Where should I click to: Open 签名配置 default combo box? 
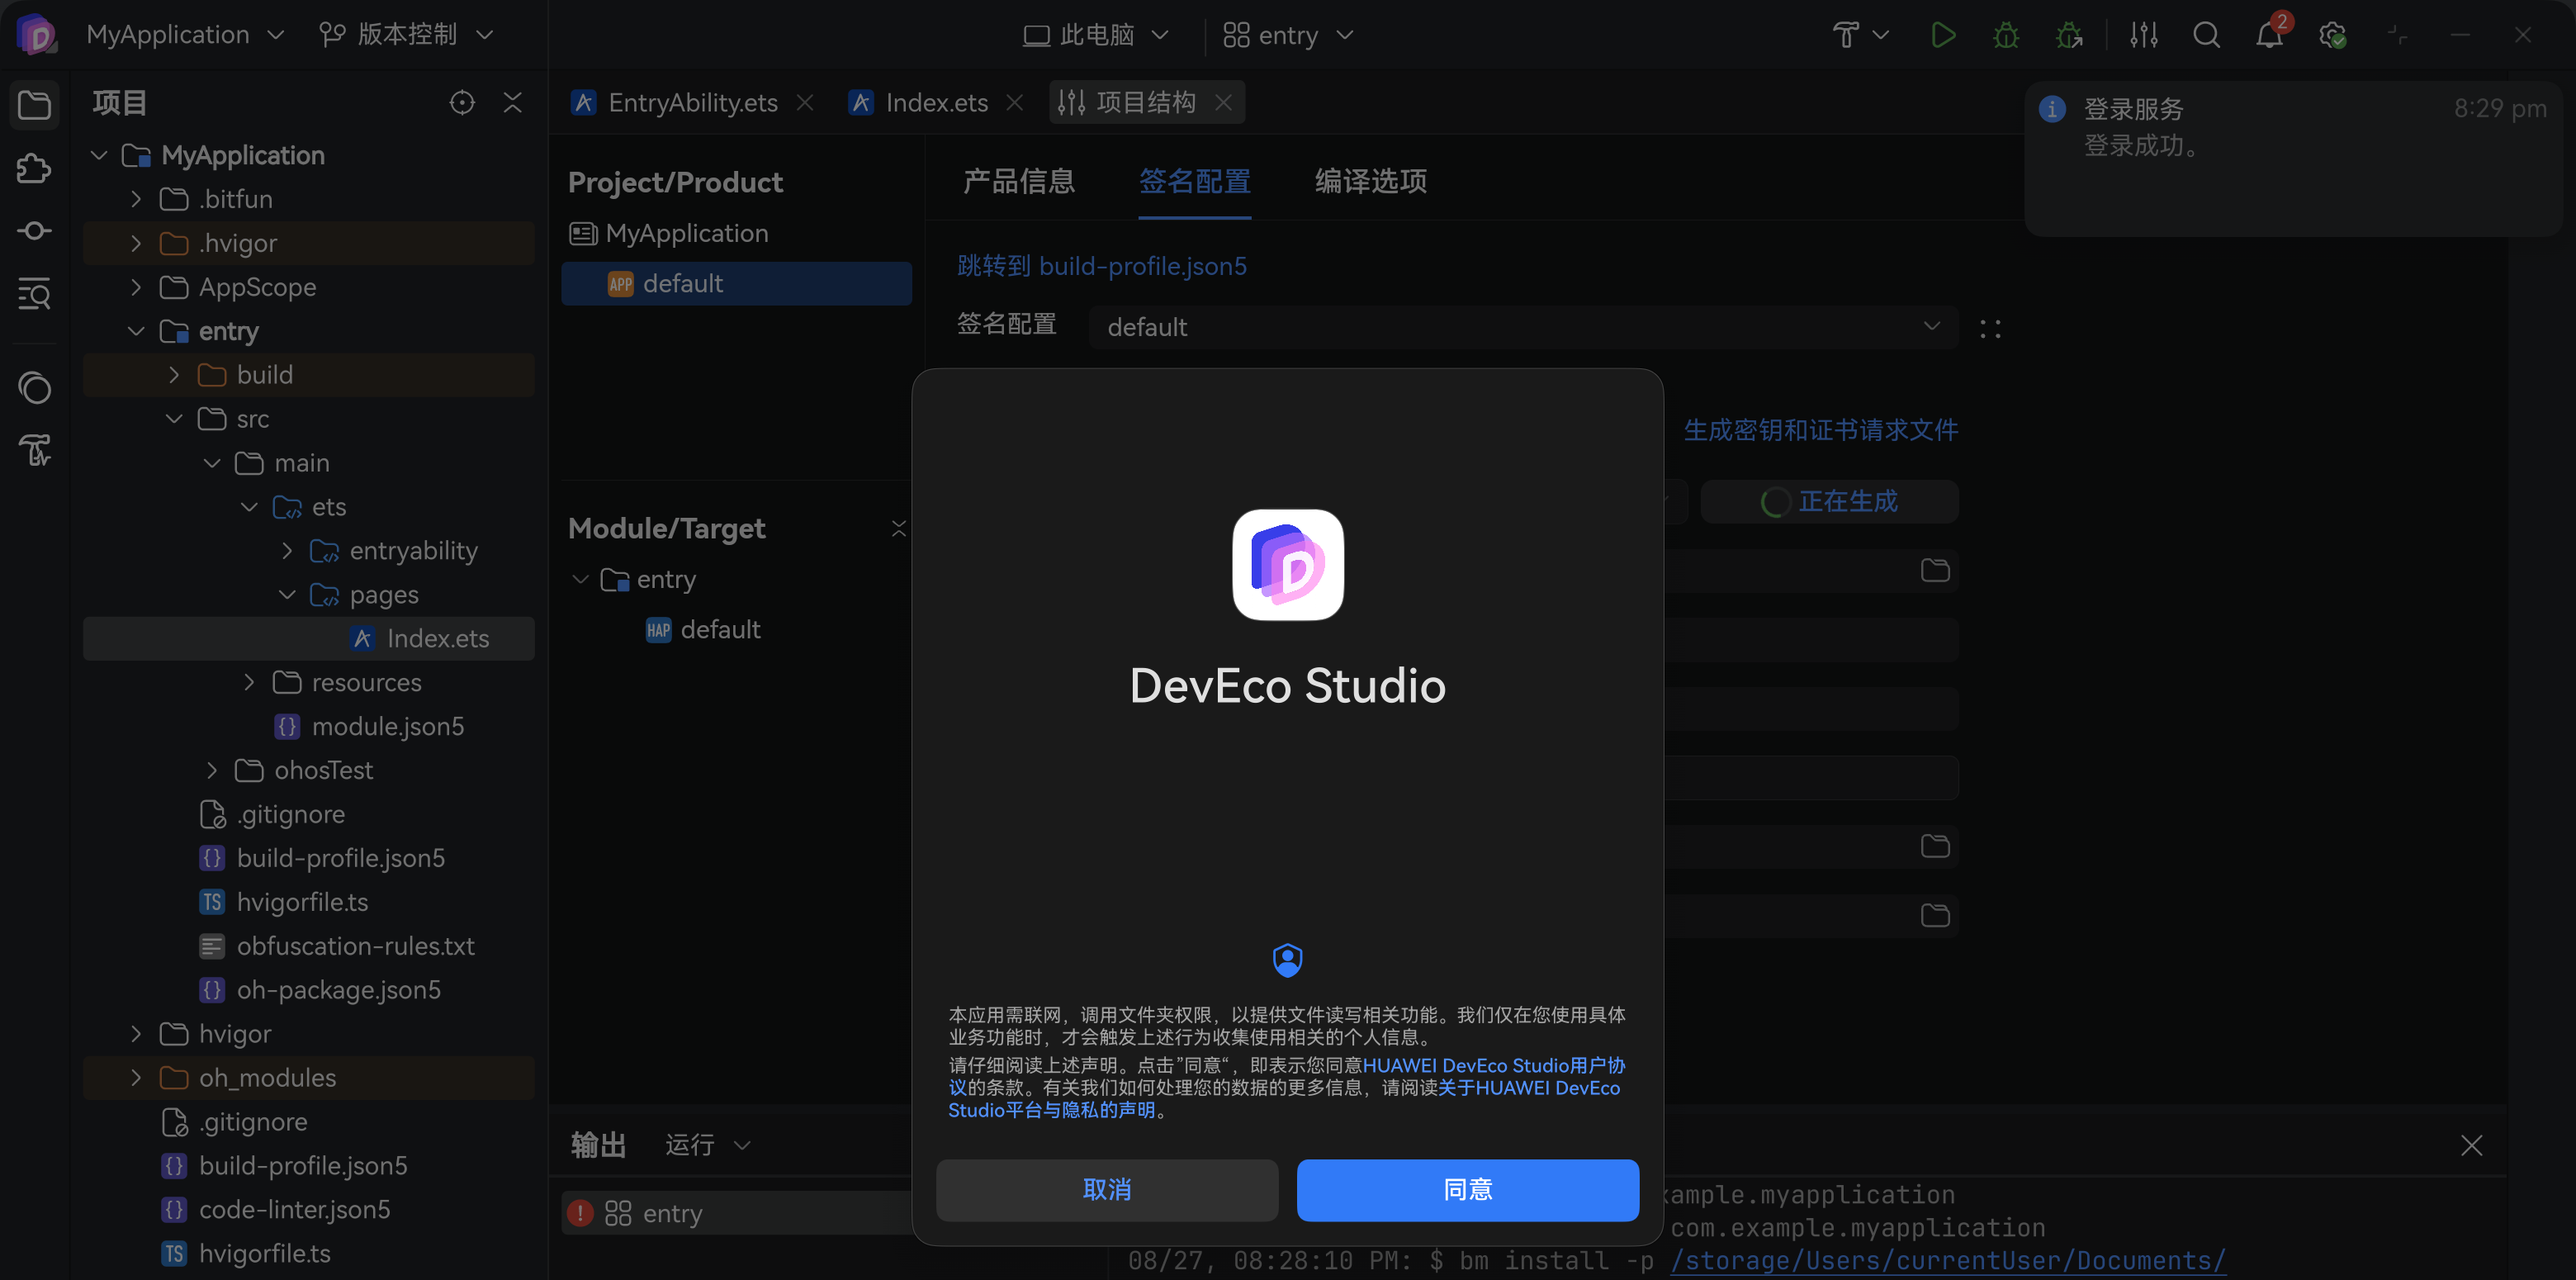point(1523,328)
